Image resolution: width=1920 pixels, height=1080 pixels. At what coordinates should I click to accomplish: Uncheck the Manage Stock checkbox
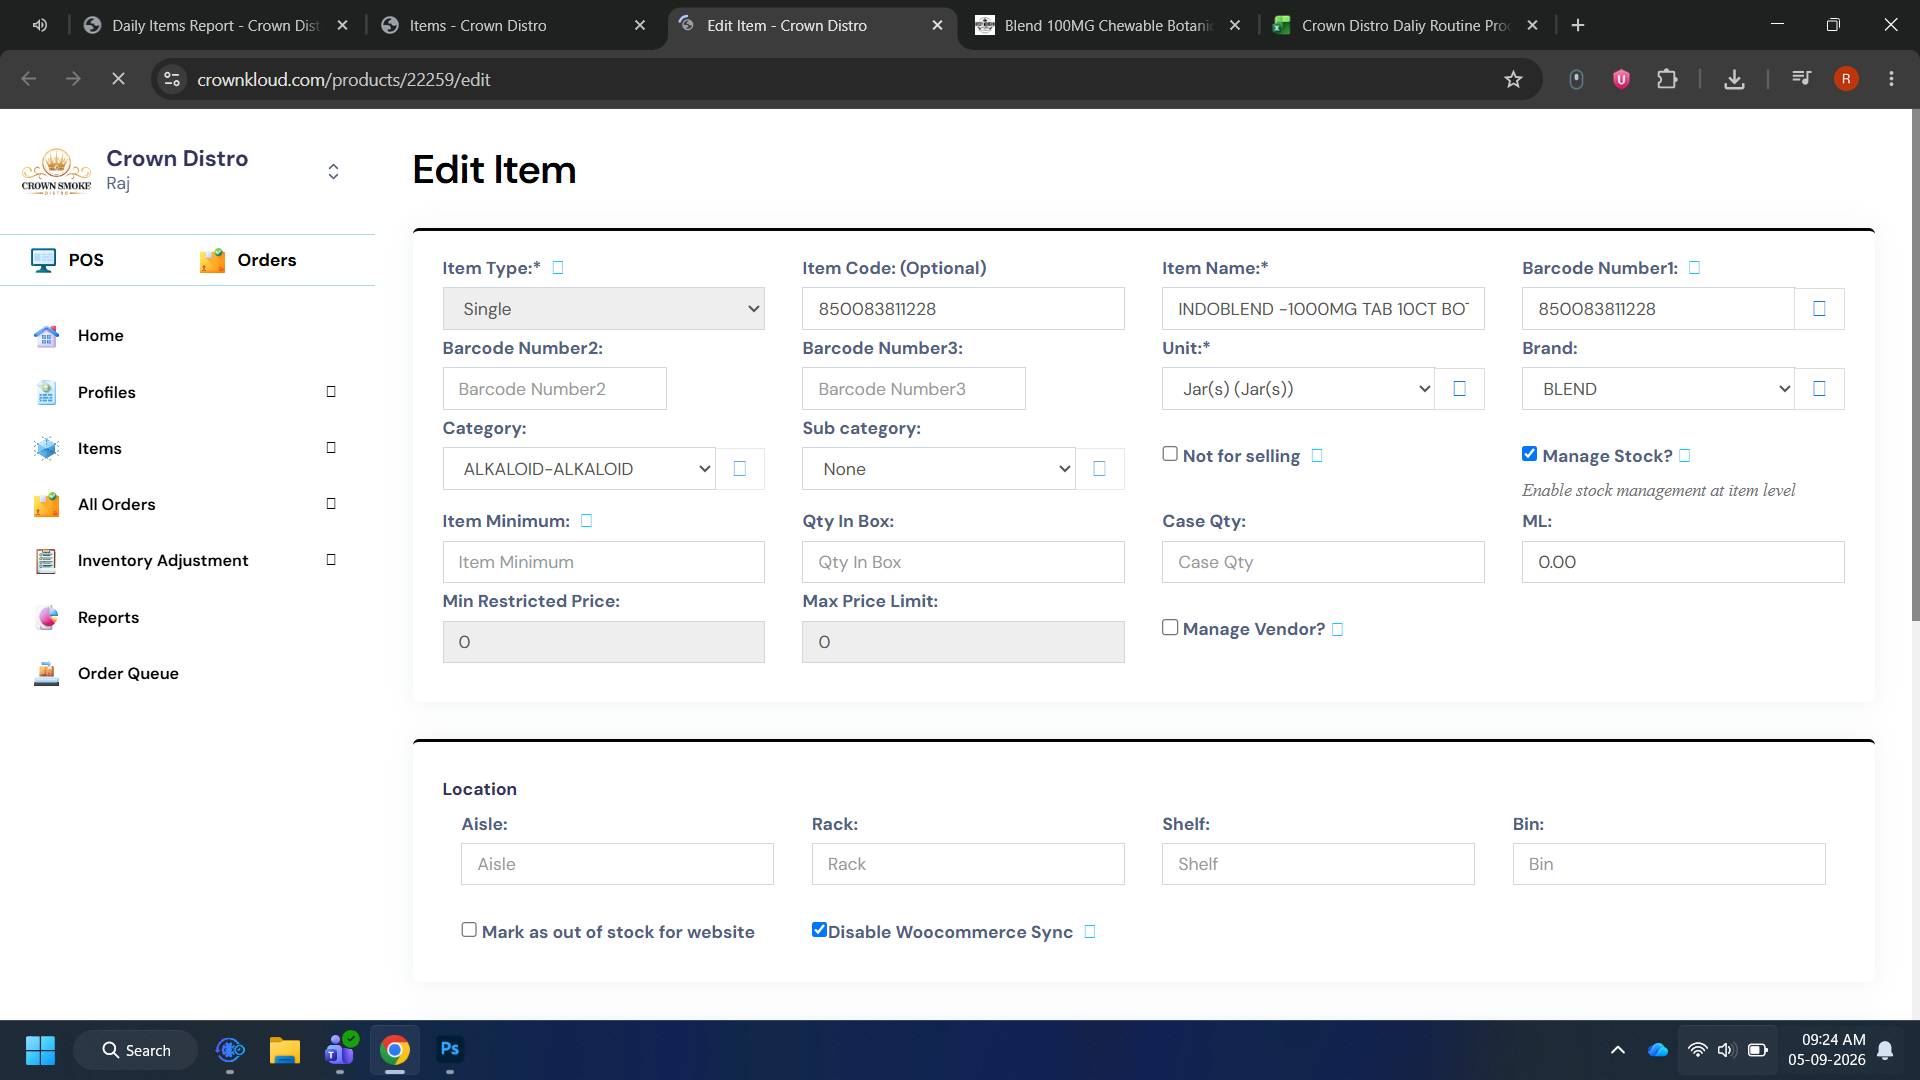coord(1529,454)
